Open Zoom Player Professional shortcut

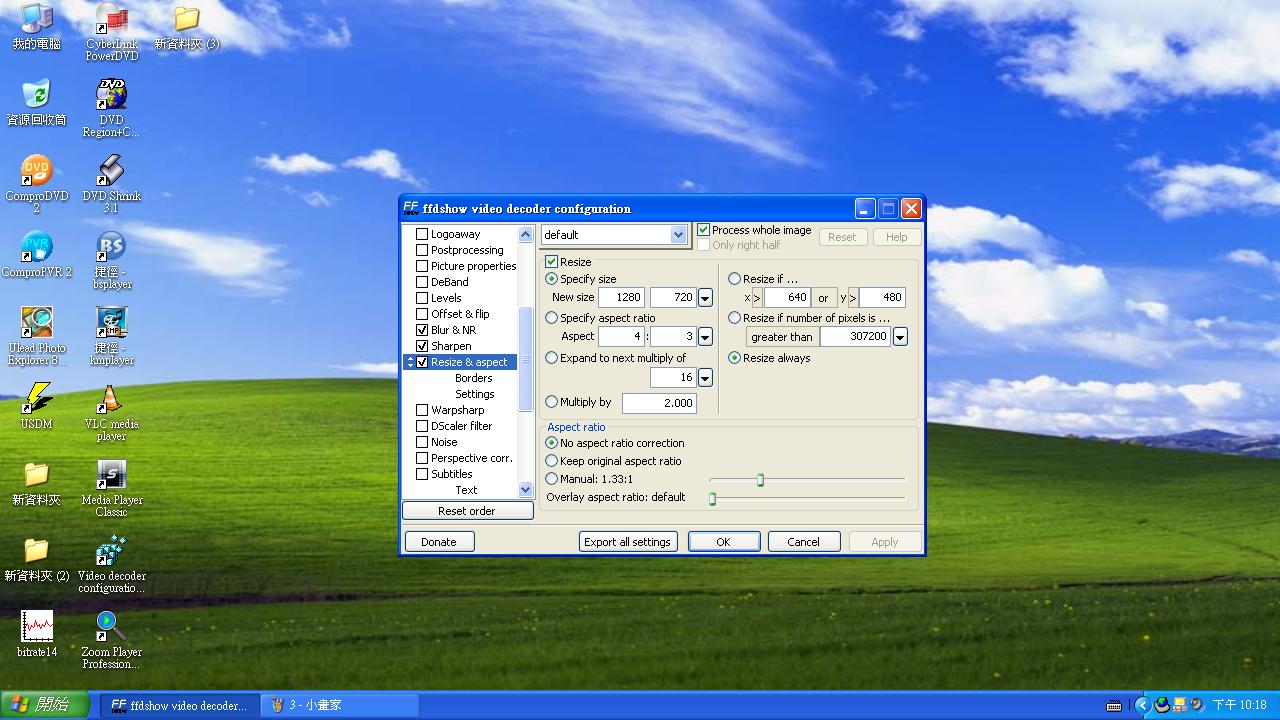pos(111,629)
